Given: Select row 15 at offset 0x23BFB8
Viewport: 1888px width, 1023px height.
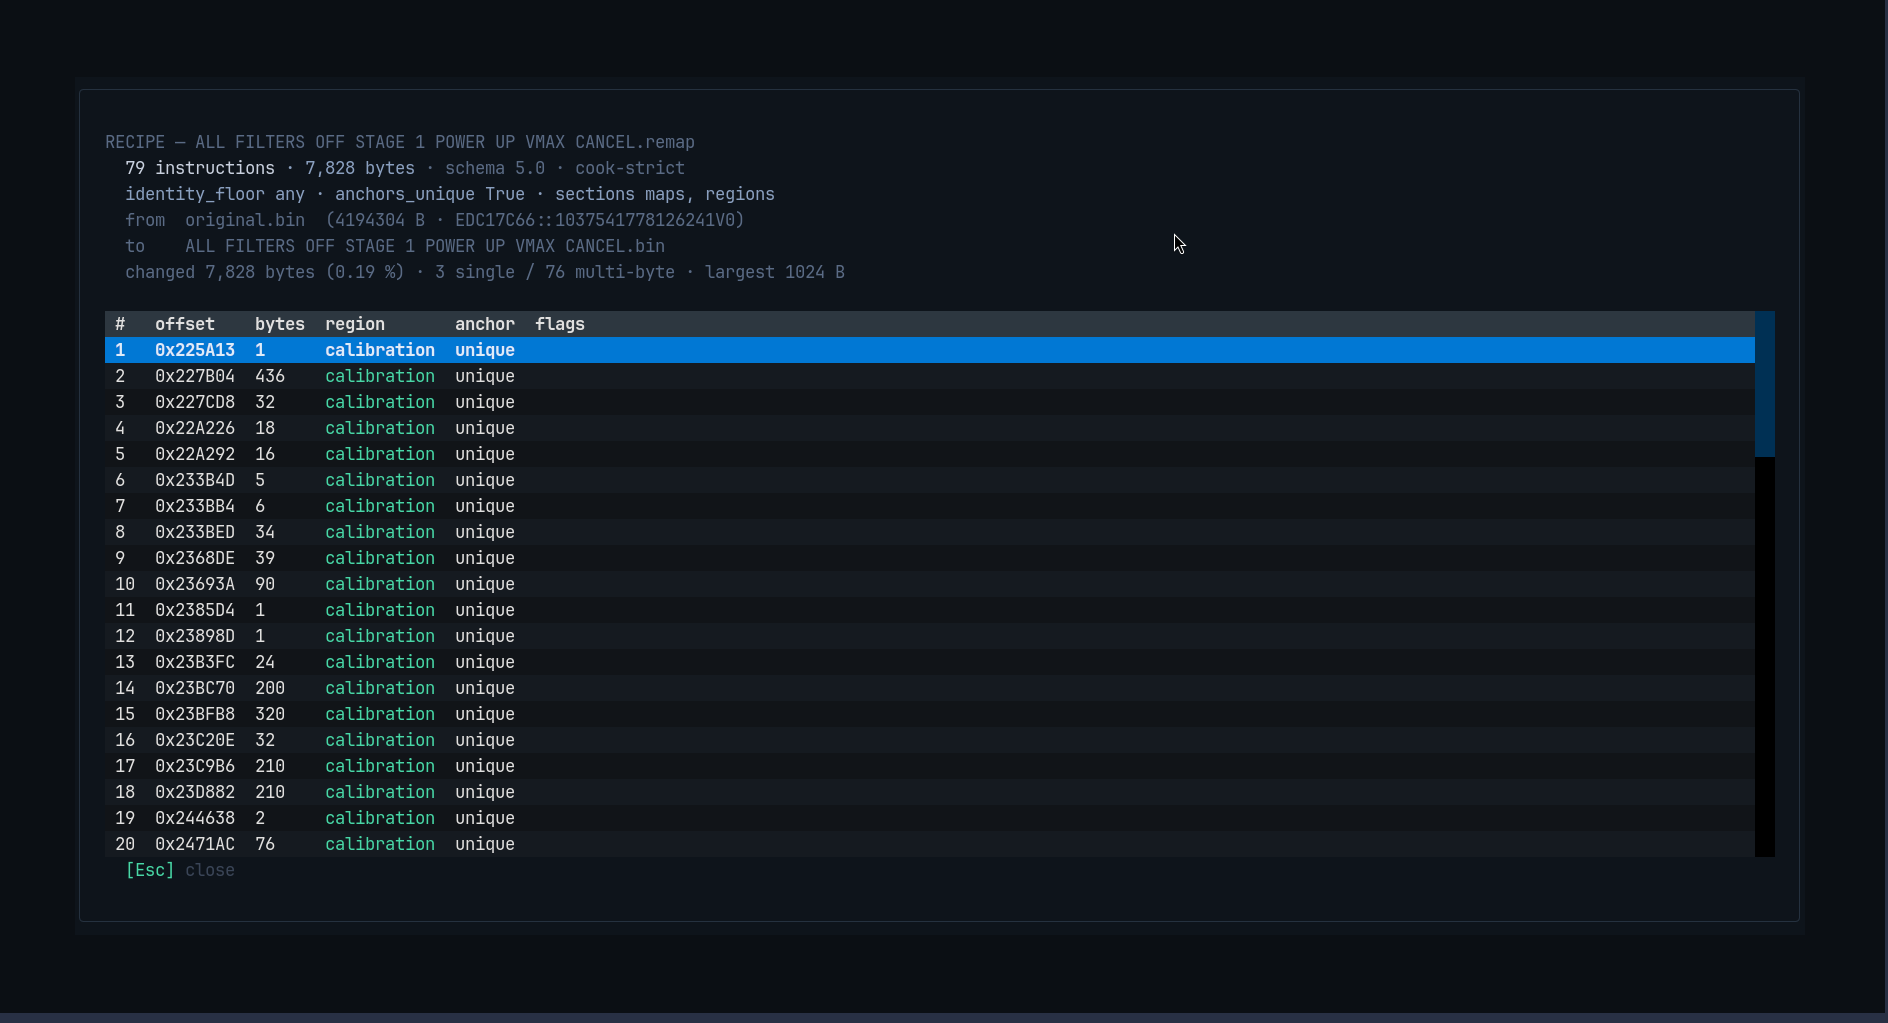Looking at the screenshot, I should pos(929,714).
